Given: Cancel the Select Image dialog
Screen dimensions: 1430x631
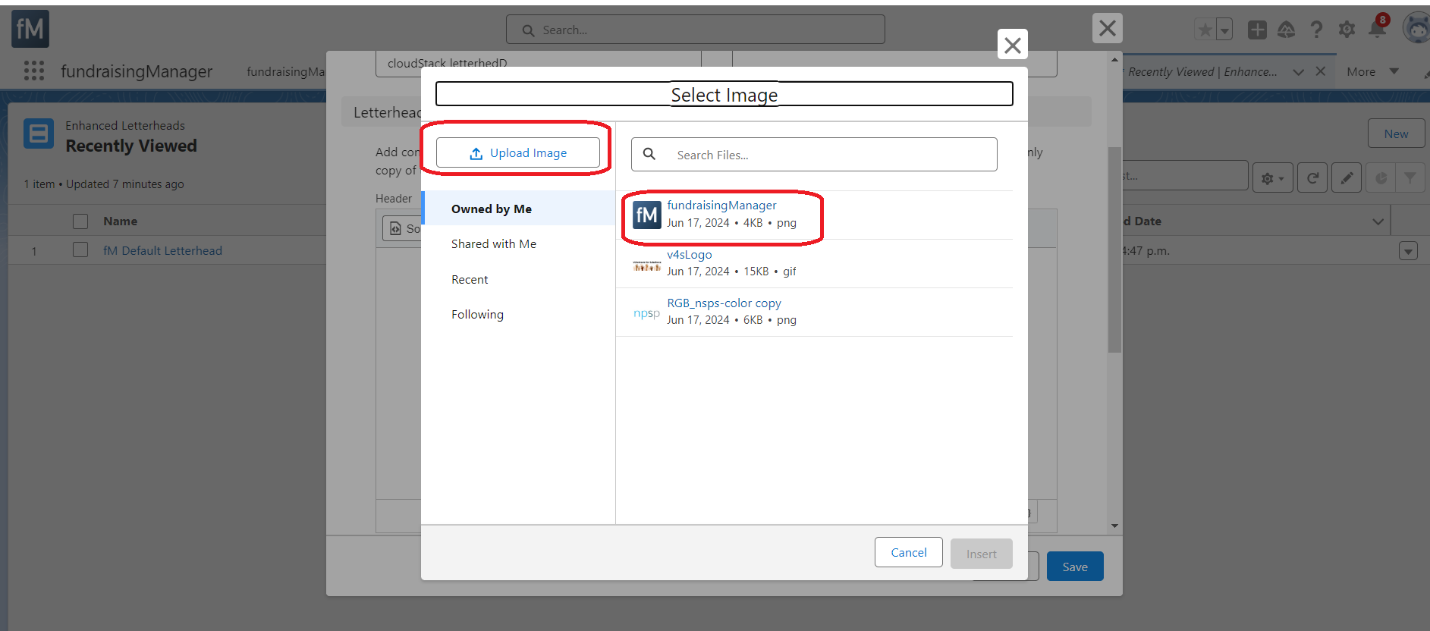Looking at the screenshot, I should (908, 552).
